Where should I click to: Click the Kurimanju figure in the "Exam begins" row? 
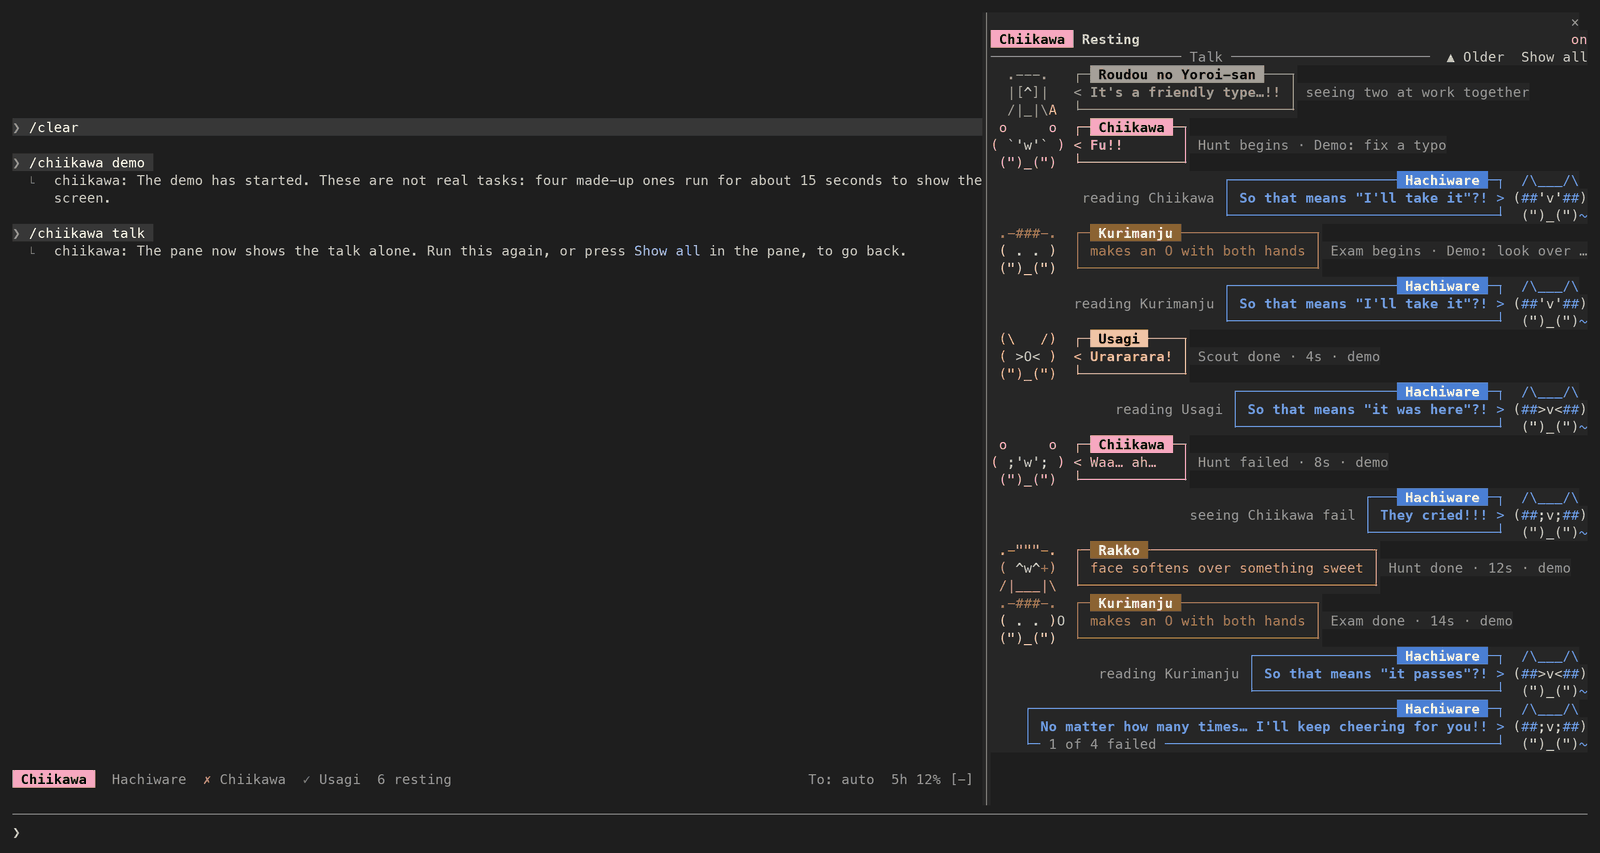click(x=1028, y=251)
